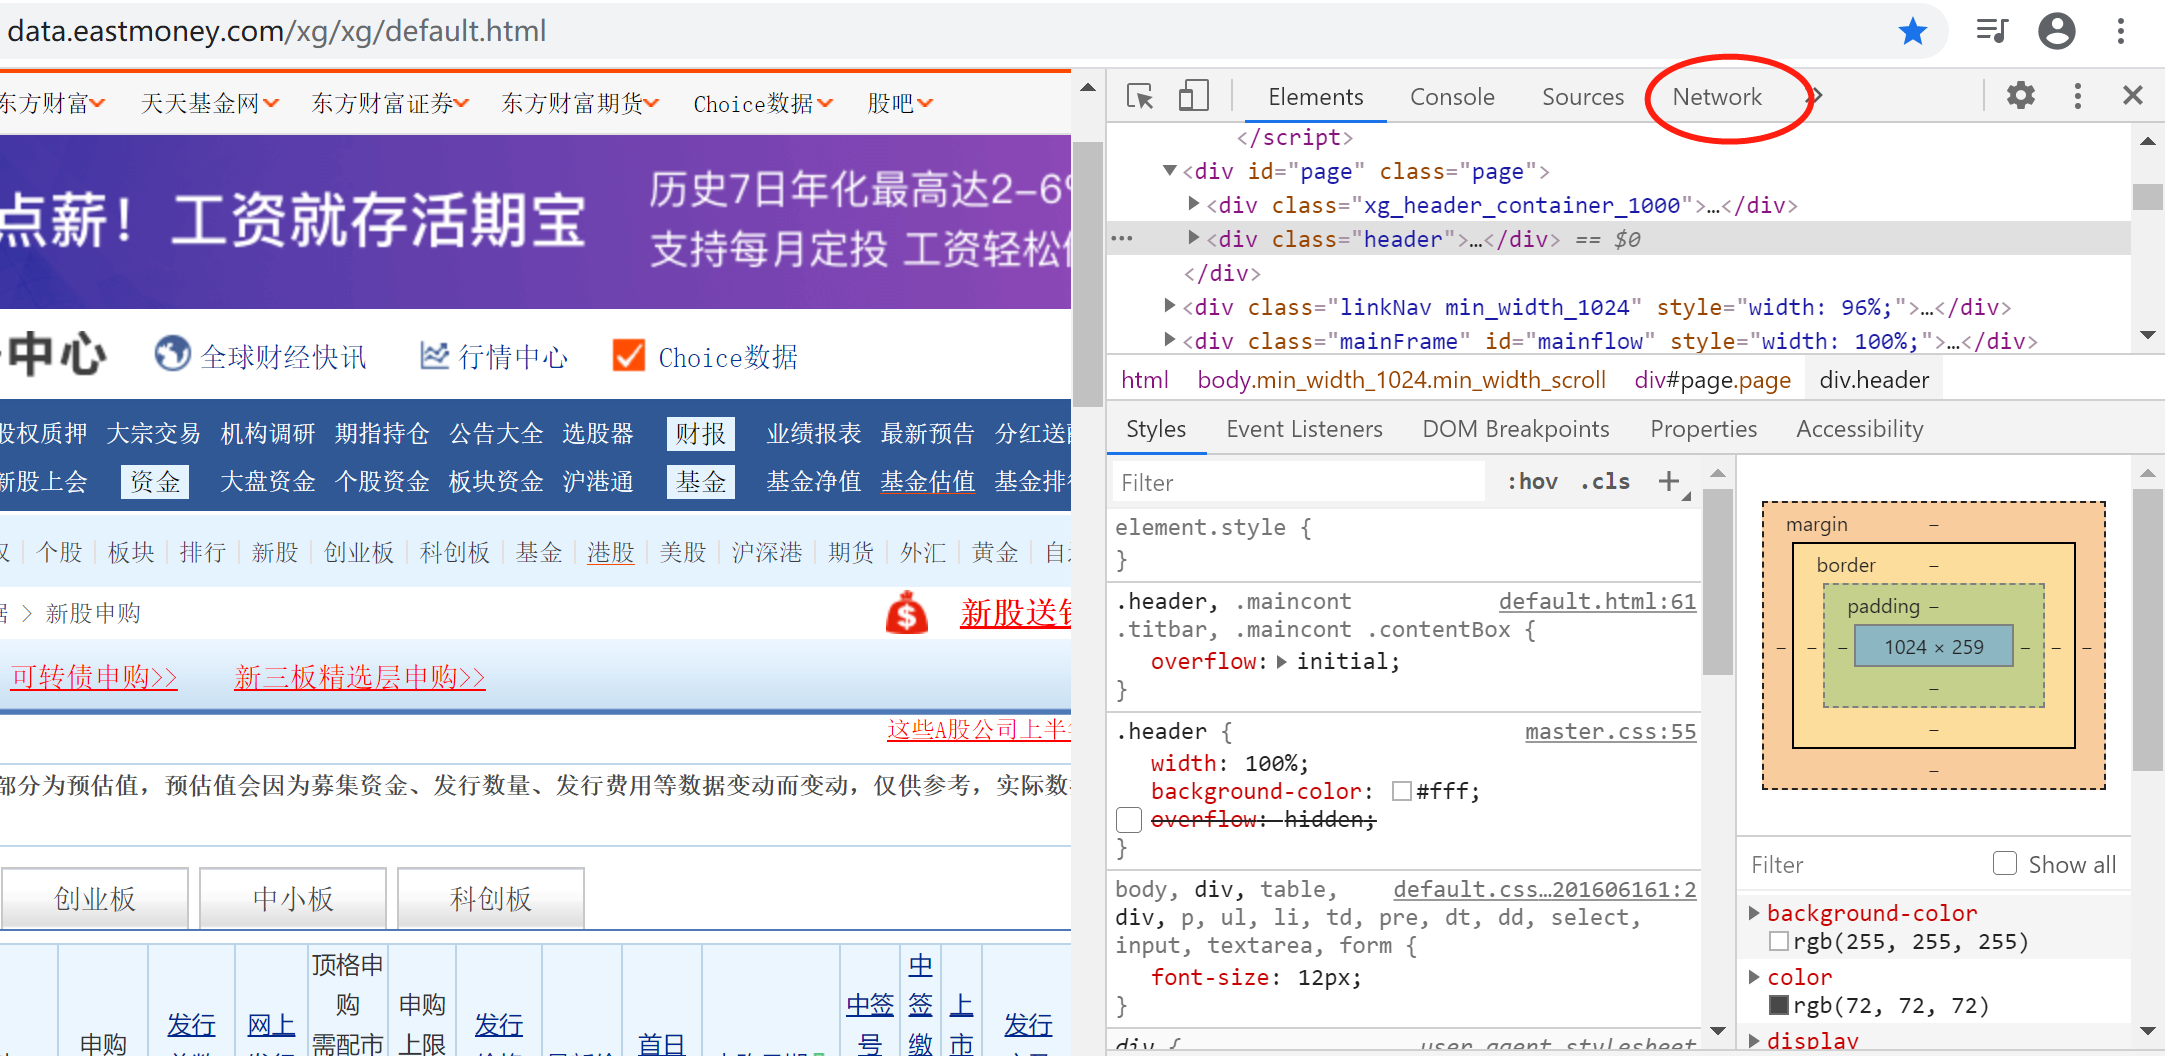
Task: Toggle the overflow: hidden declaration checkbox
Action: pyautogui.click(x=1129, y=820)
